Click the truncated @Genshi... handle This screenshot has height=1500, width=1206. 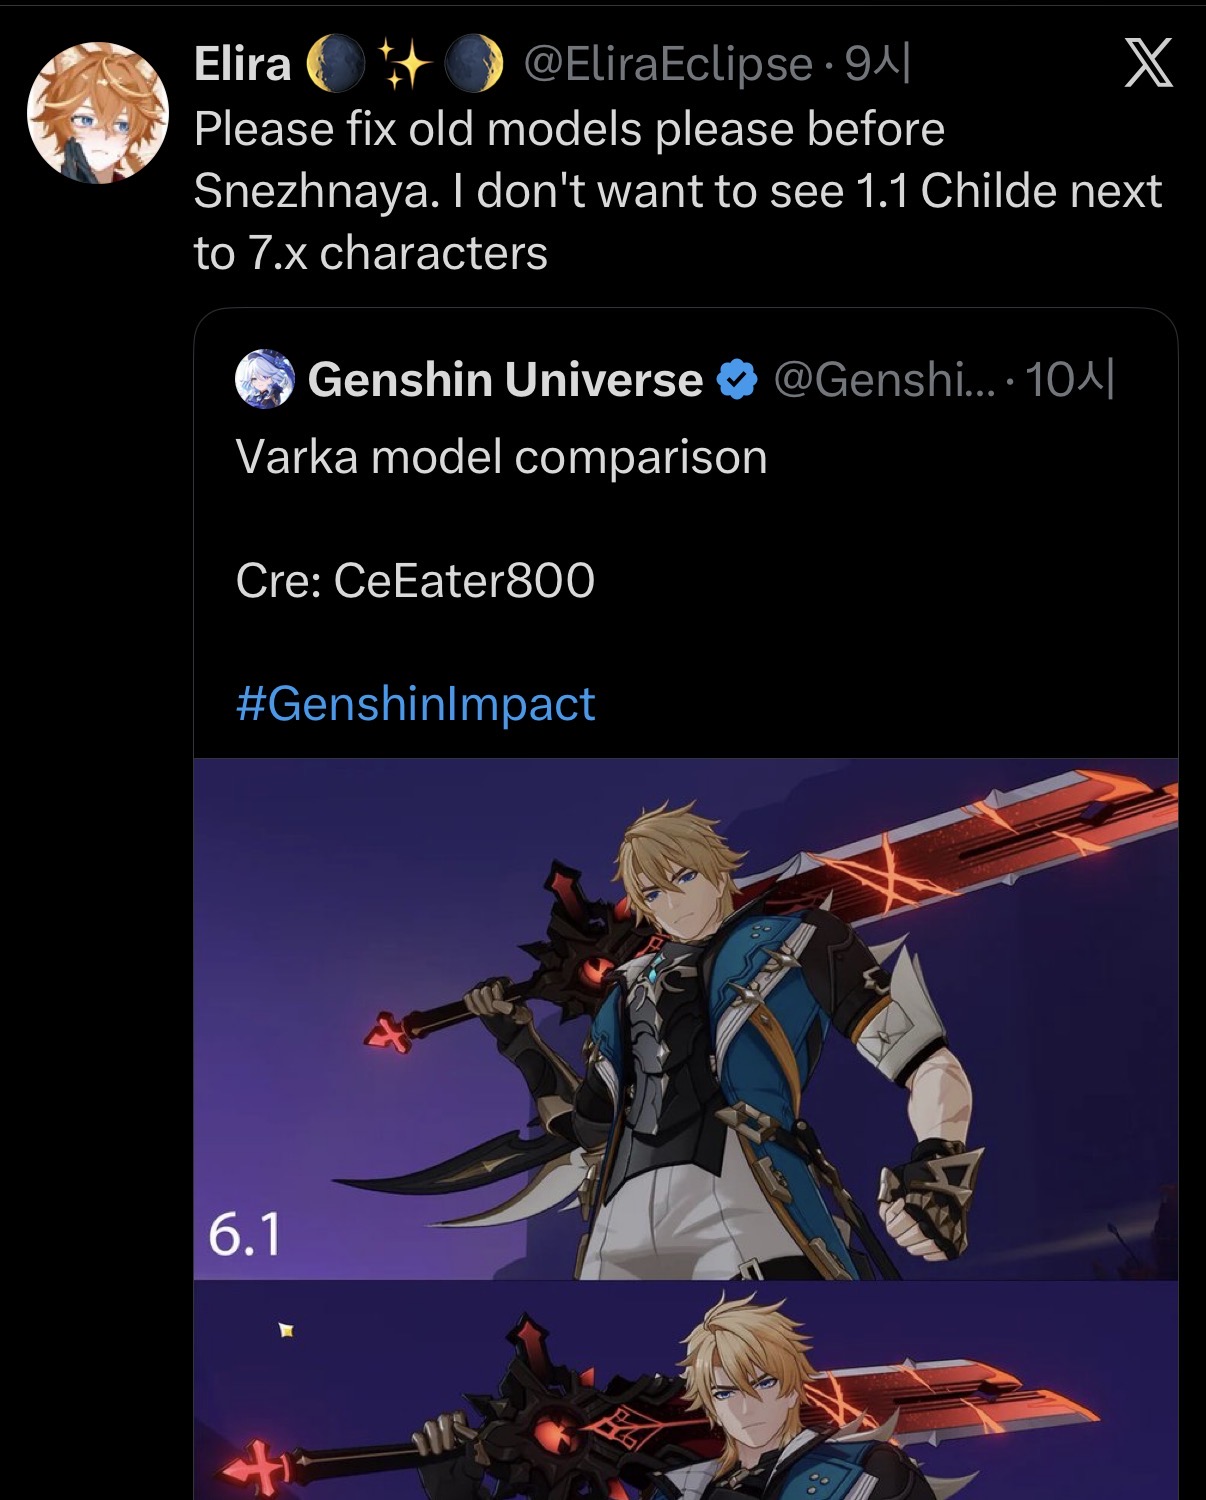click(884, 380)
